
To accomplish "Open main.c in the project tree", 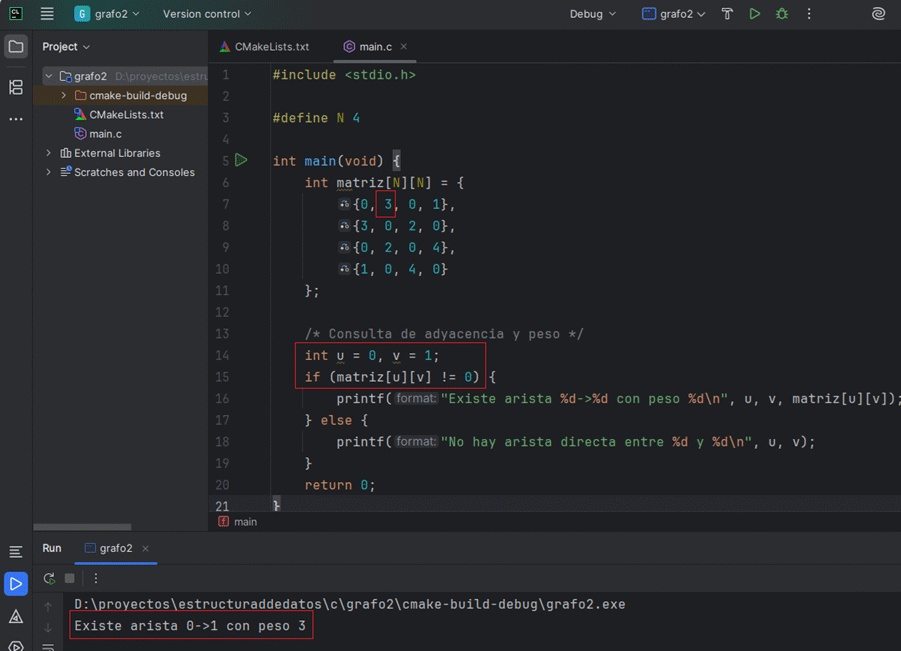I will tap(105, 134).
